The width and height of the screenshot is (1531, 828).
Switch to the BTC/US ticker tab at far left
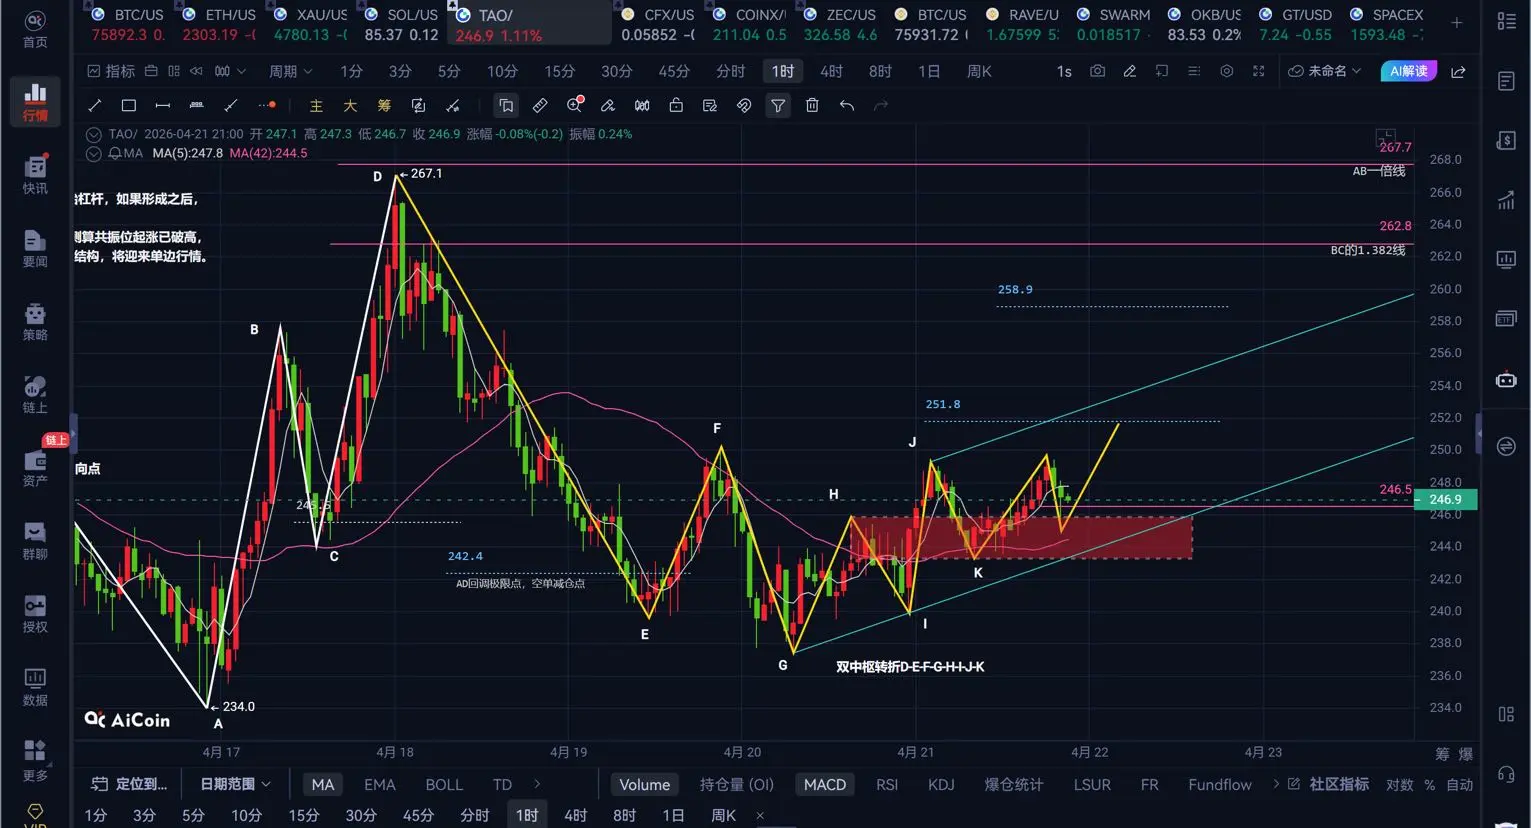(x=128, y=24)
